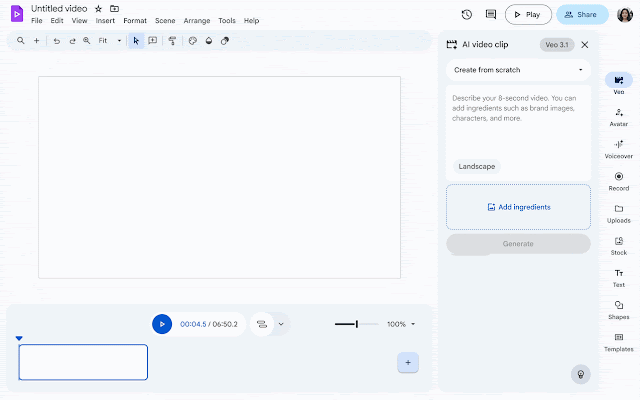Expand the Create from scratch dropdown
The image size is (640, 400).
(x=518, y=70)
